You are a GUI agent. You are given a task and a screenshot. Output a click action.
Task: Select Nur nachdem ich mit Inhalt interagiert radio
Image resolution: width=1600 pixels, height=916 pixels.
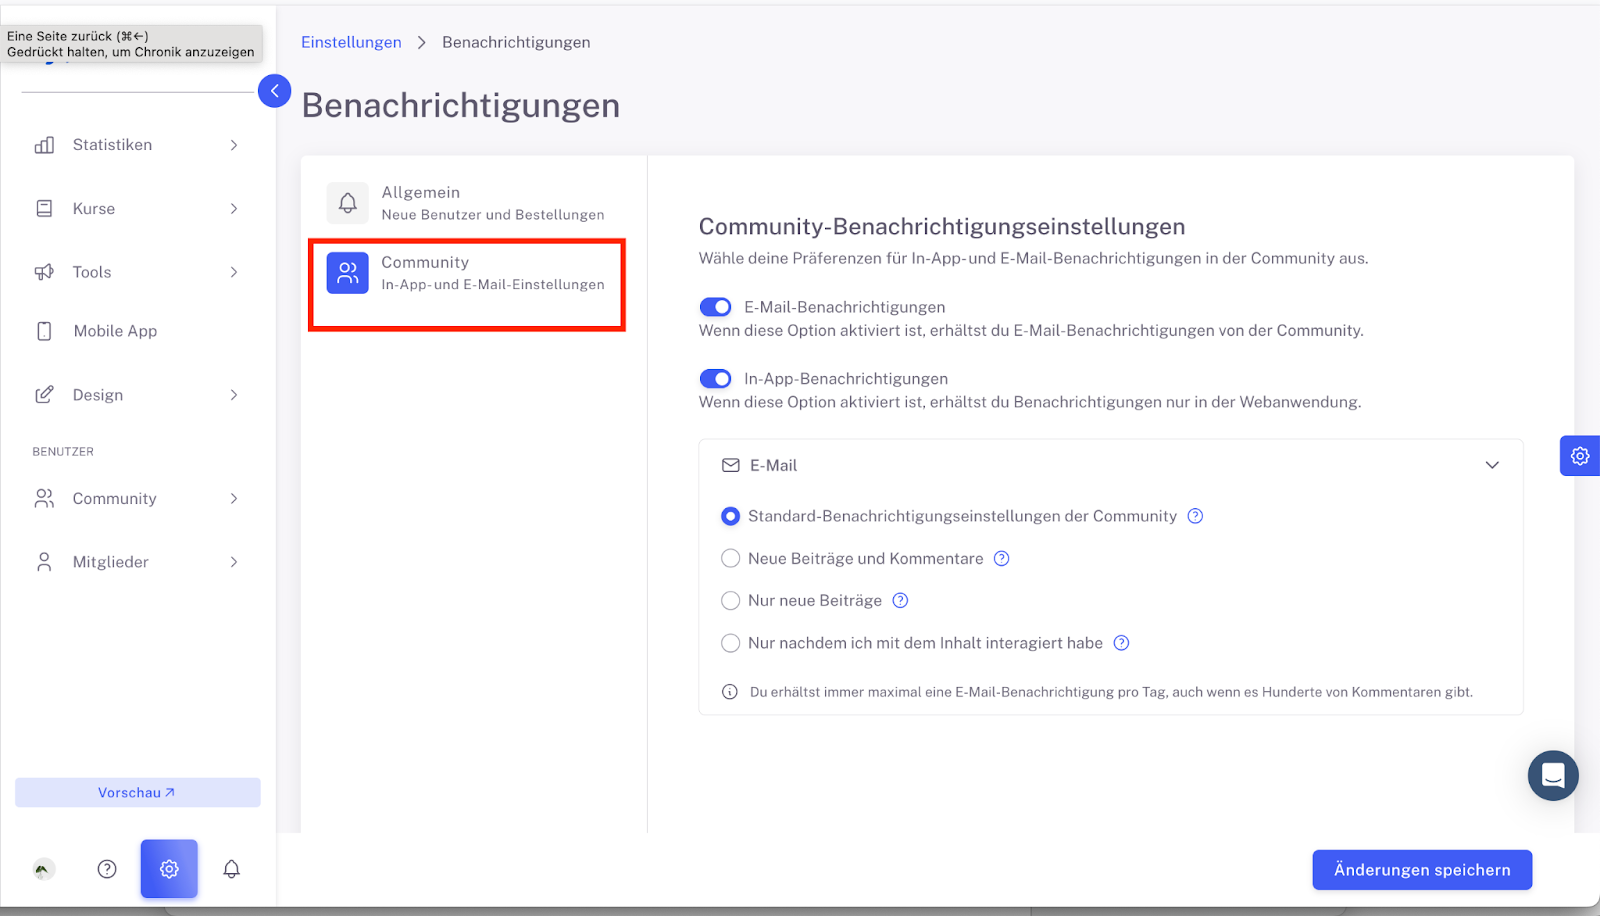731,643
